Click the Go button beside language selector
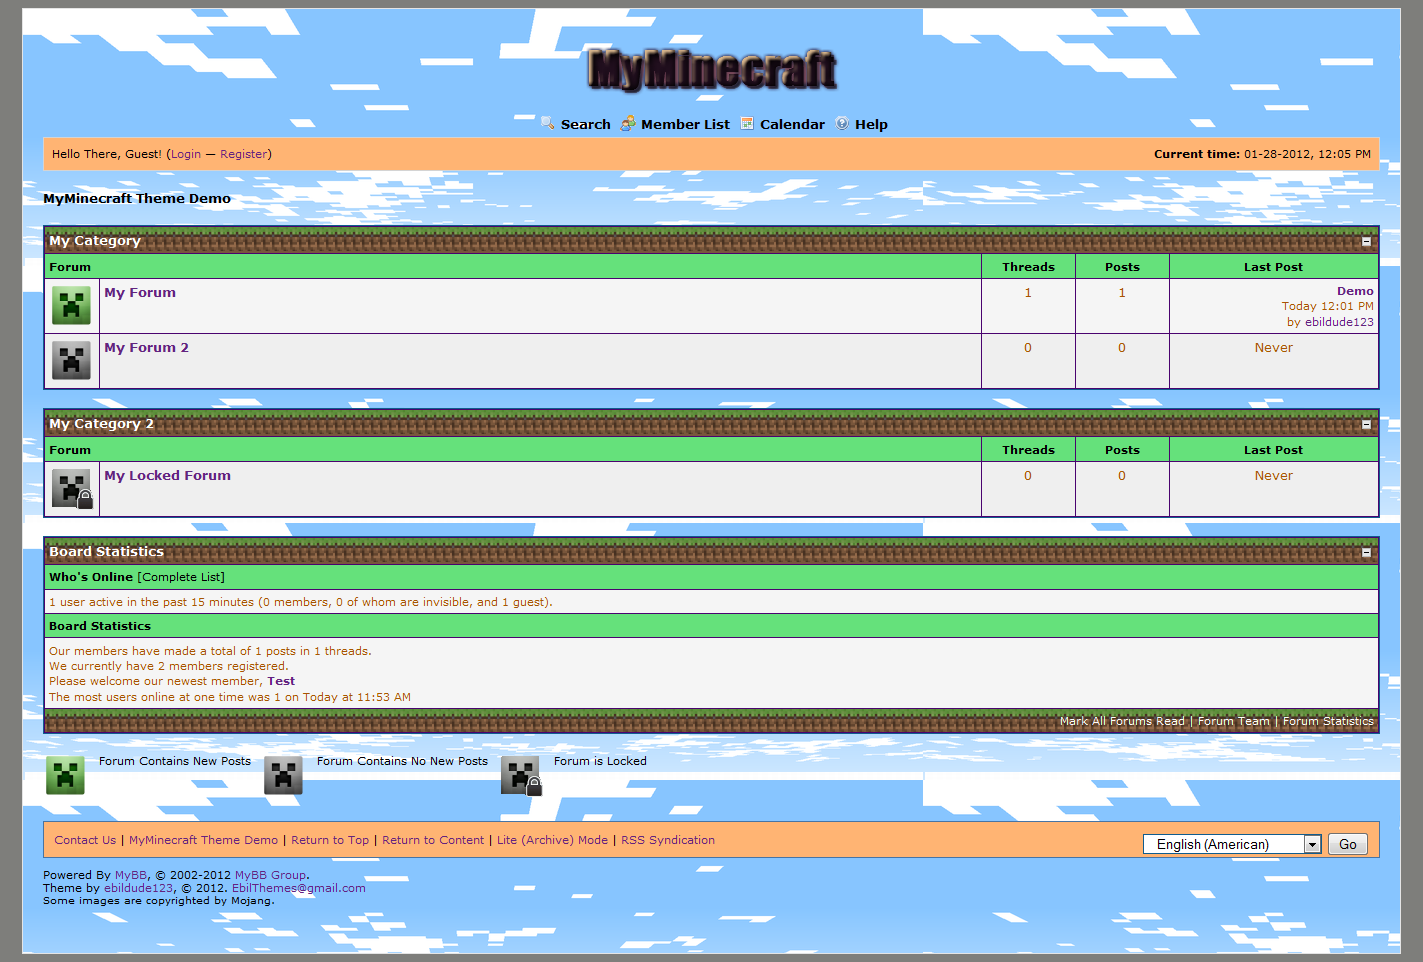 tap(1348, 844)
